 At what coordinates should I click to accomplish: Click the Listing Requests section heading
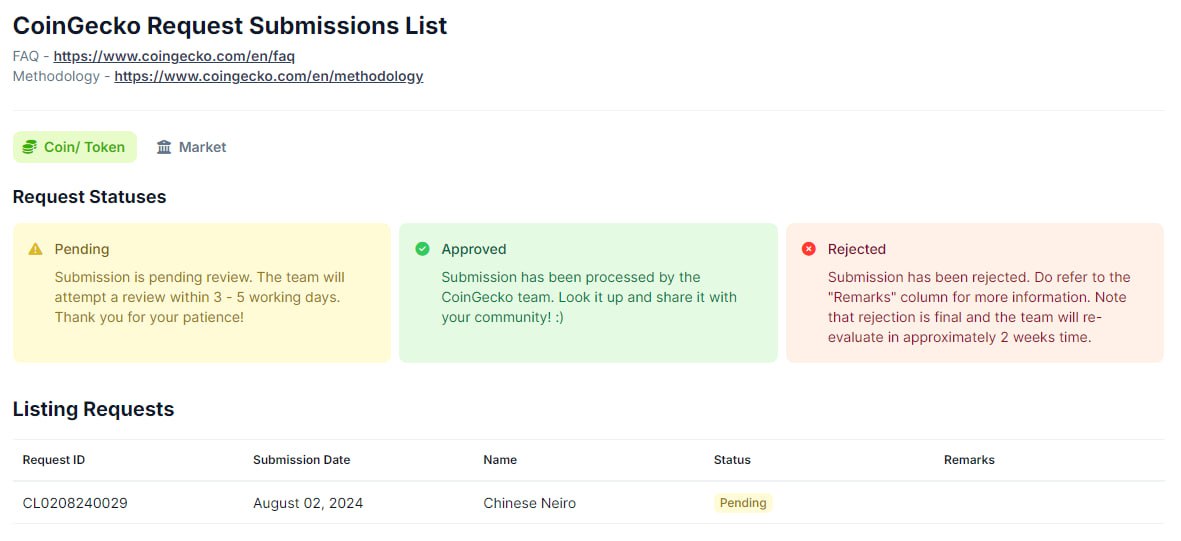(x=93, y=409)
